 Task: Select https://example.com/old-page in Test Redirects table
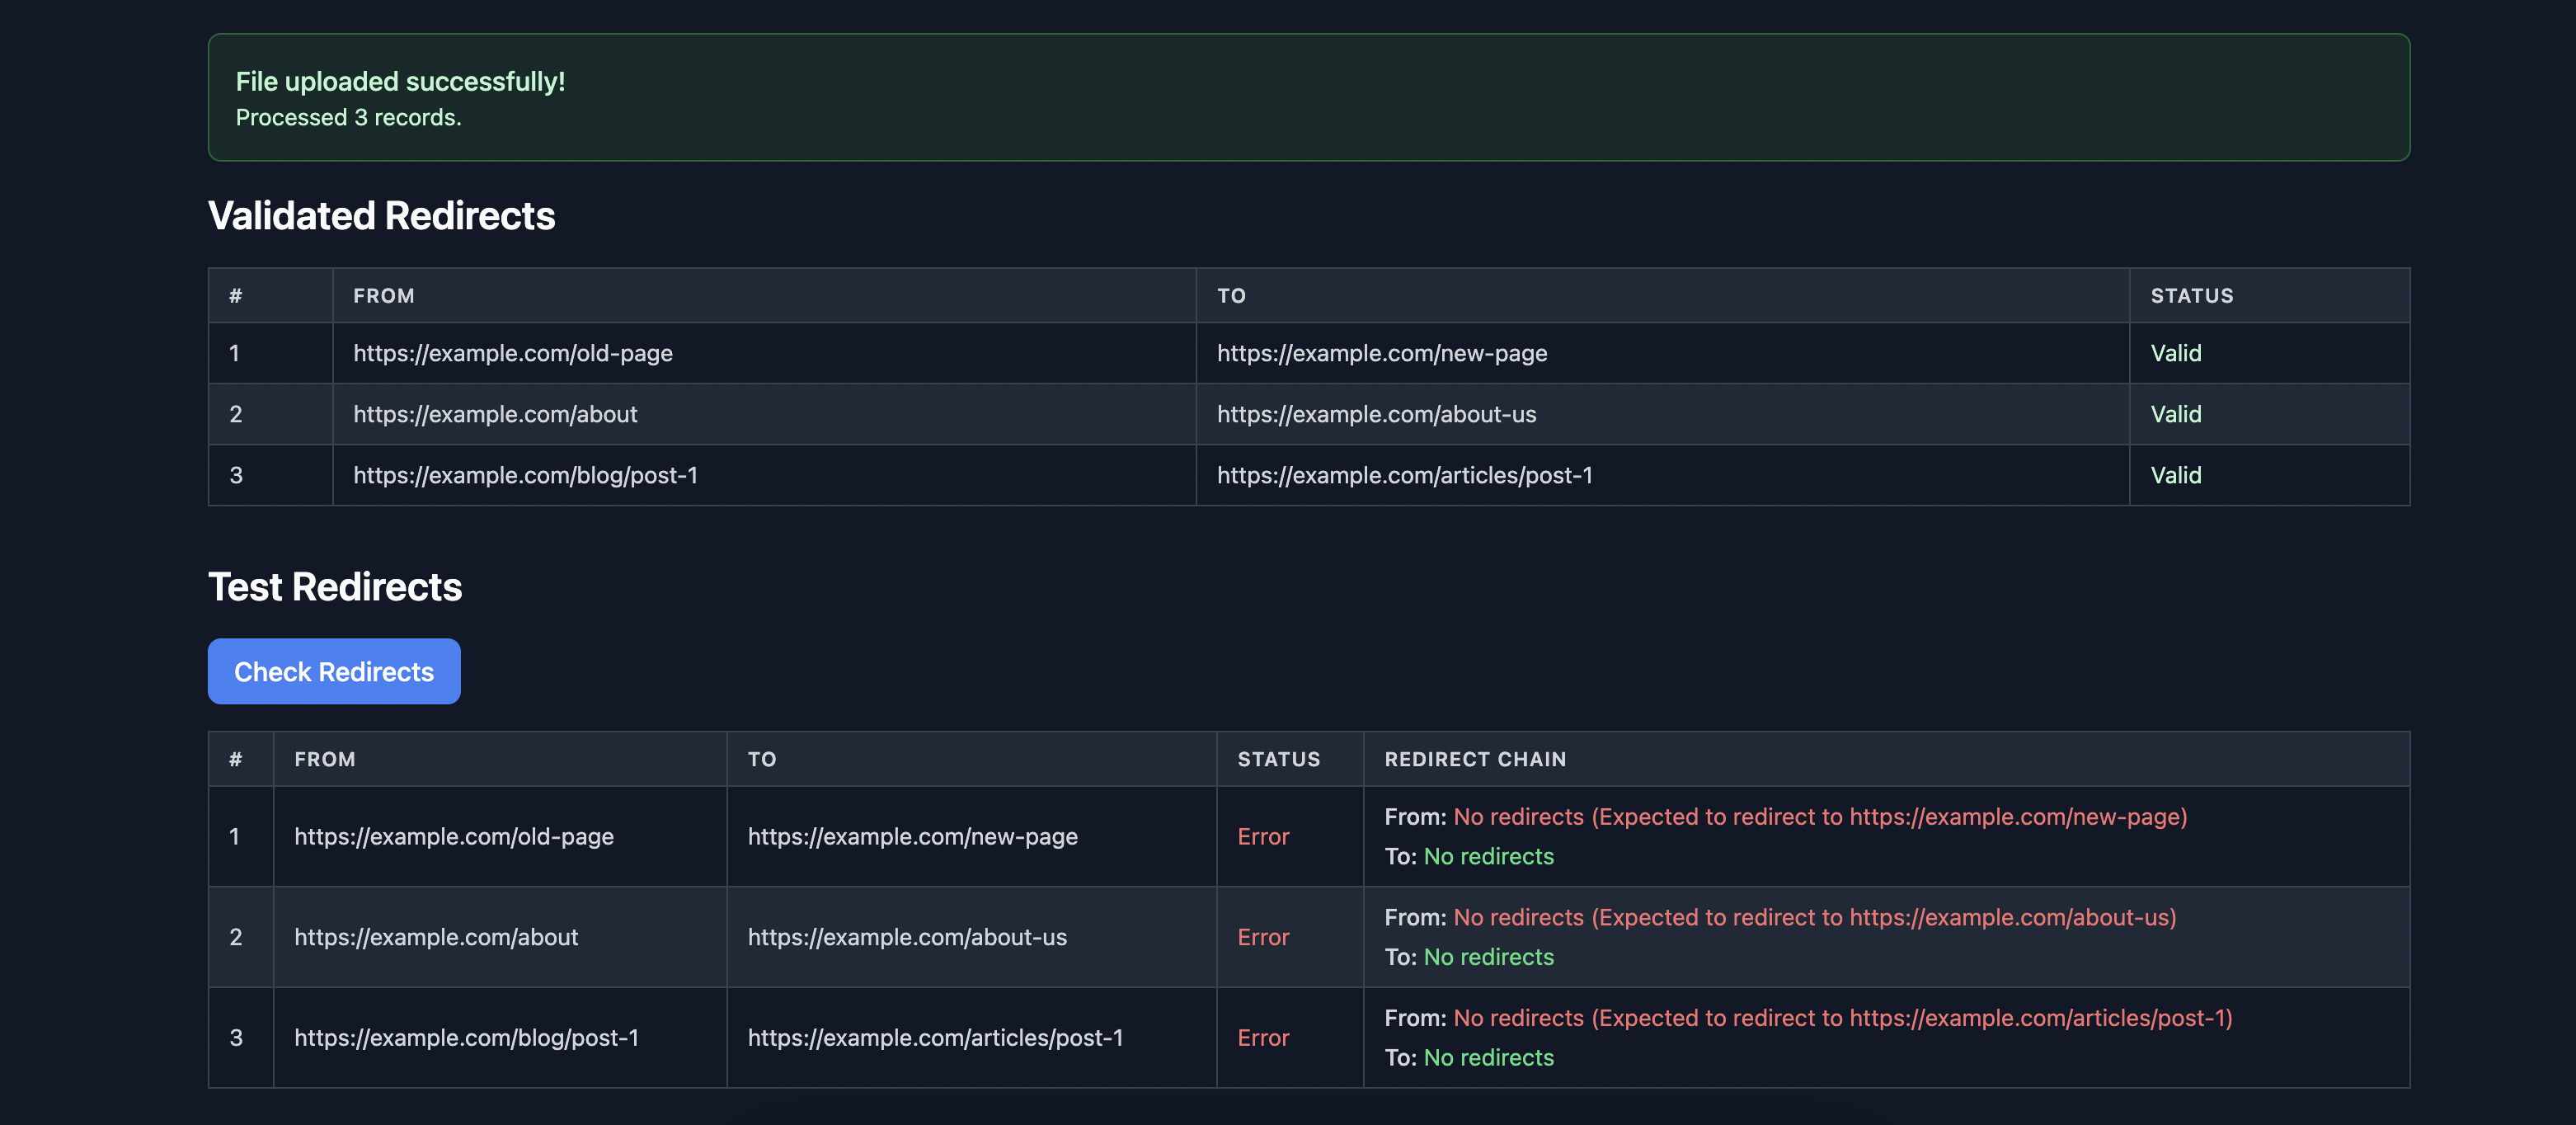[453, 836]
